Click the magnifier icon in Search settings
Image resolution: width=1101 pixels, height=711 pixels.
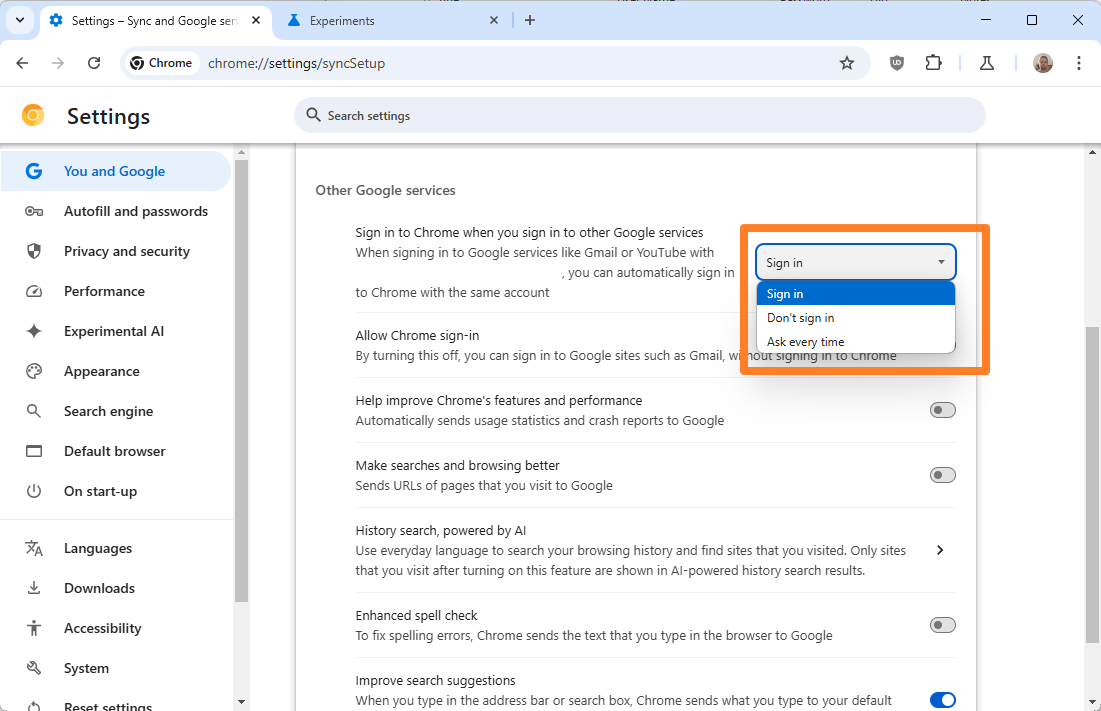pos(313,115)
